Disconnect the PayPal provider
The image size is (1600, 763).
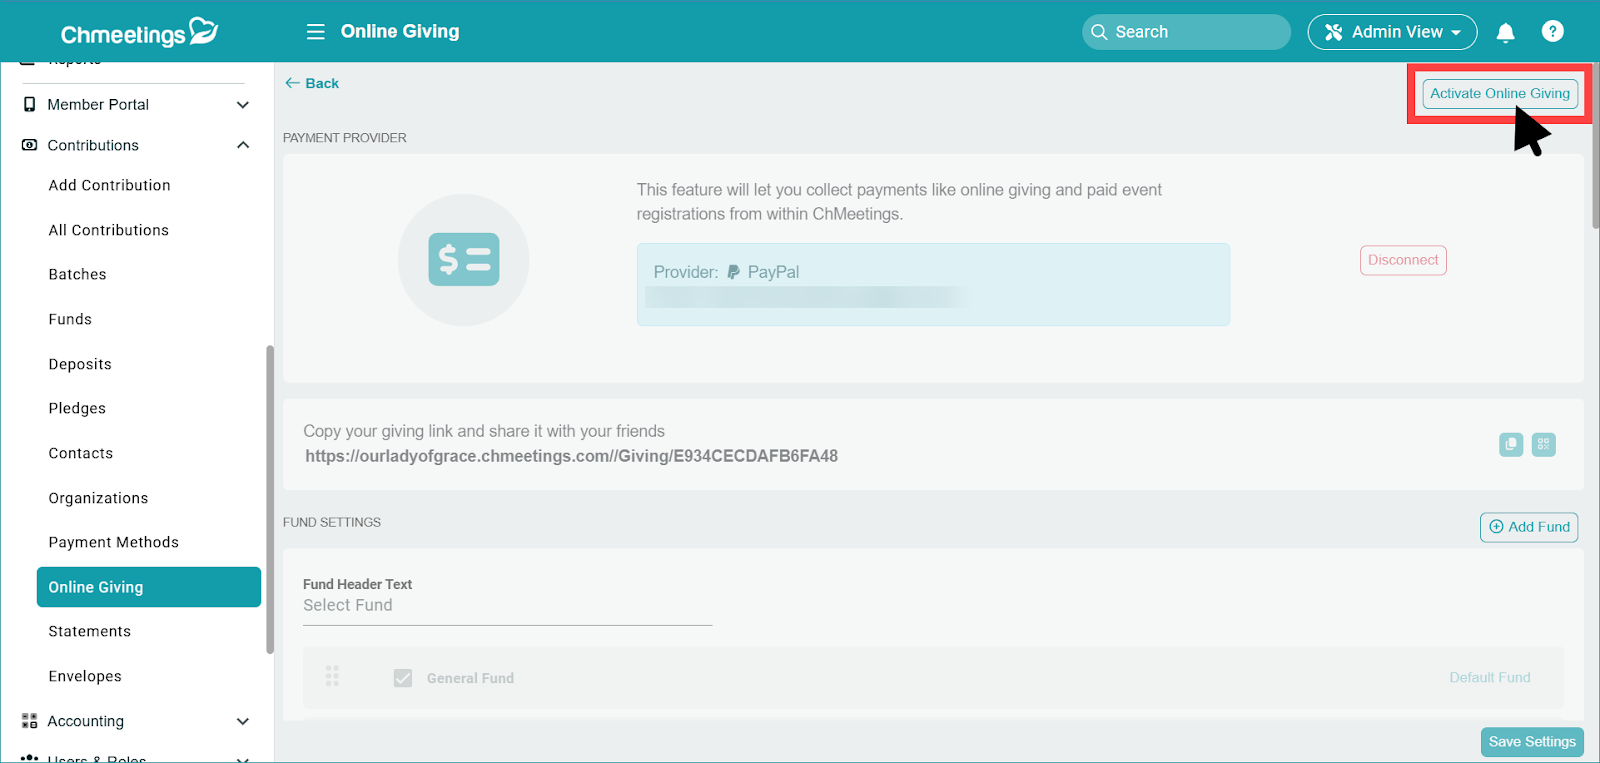(x=1403, y=260)
